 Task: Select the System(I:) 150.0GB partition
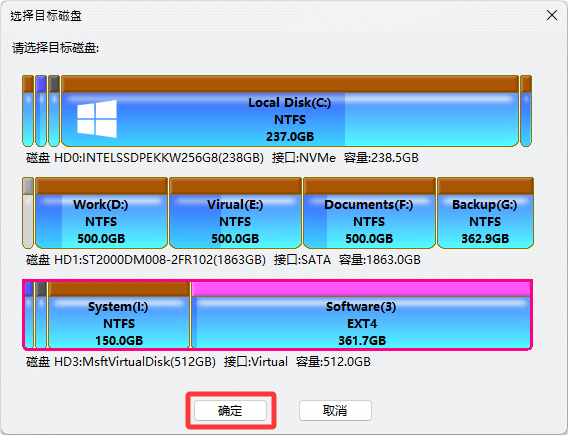119,315
